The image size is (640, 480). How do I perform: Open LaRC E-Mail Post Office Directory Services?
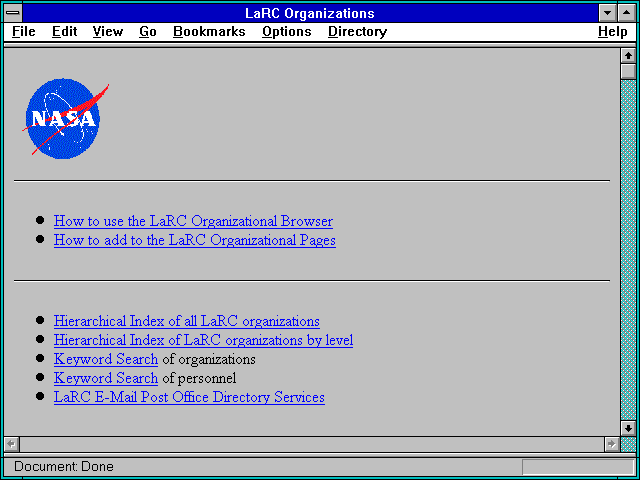pyautogui.click(x=189, y=397)
